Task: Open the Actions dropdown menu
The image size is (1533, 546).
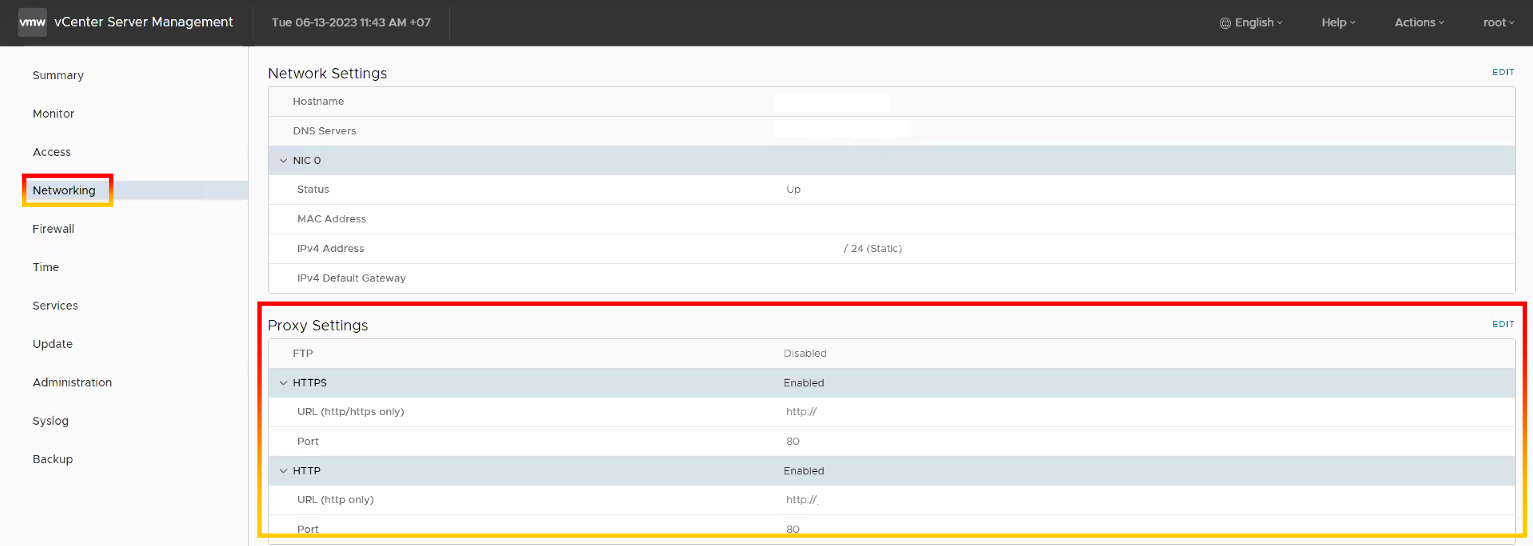Action: 1419,23
